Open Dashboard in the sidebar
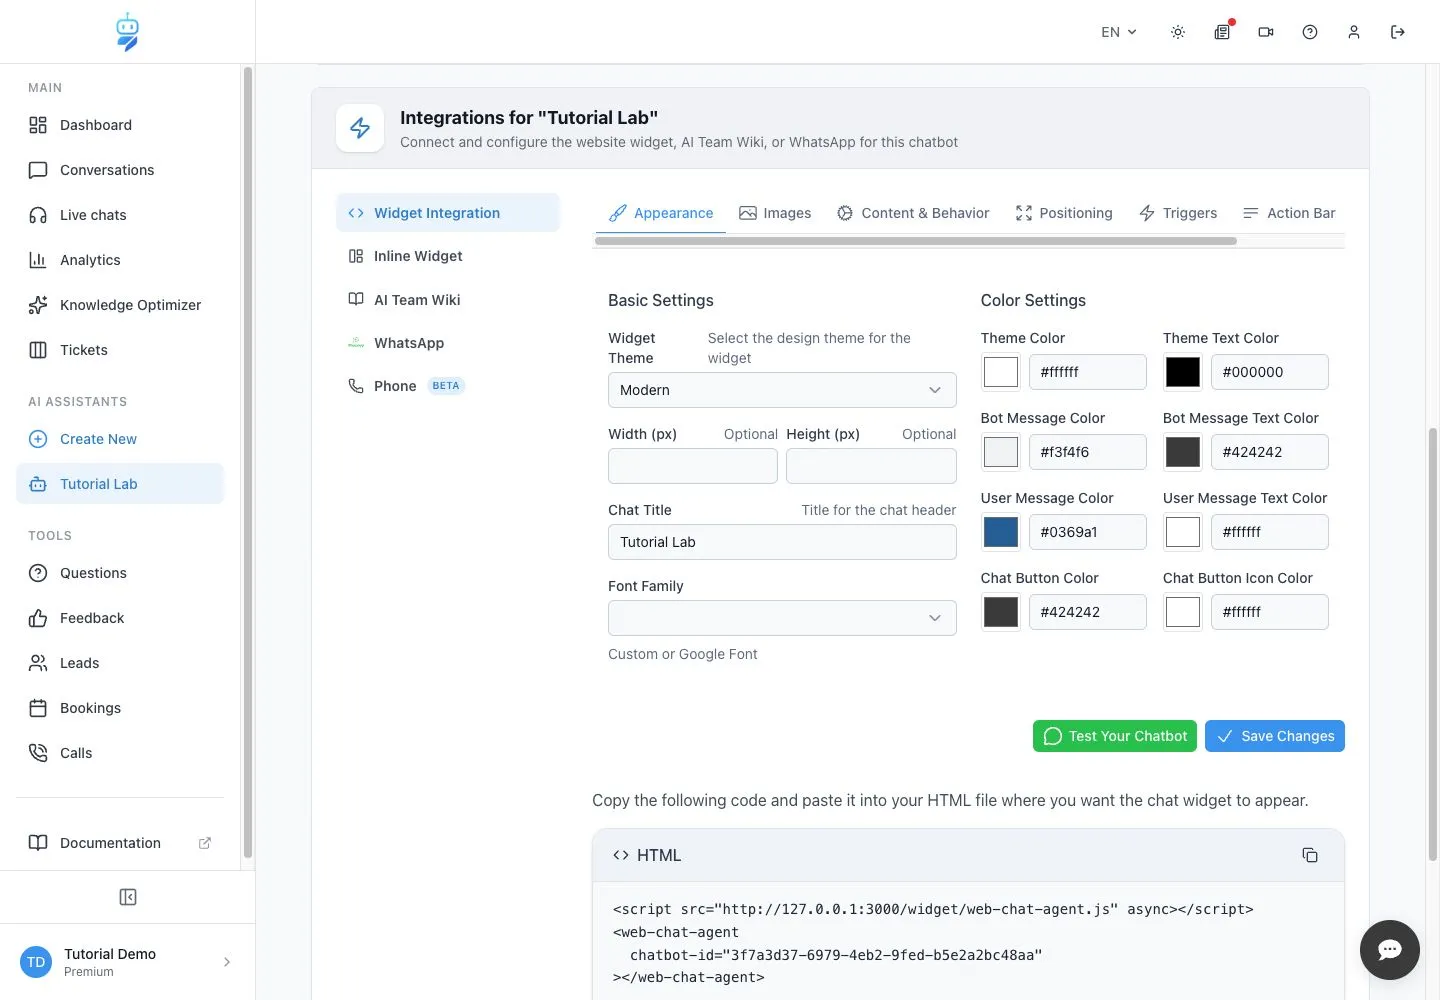The height and width of the screenshot is (1000, 1440). [120, 125]
